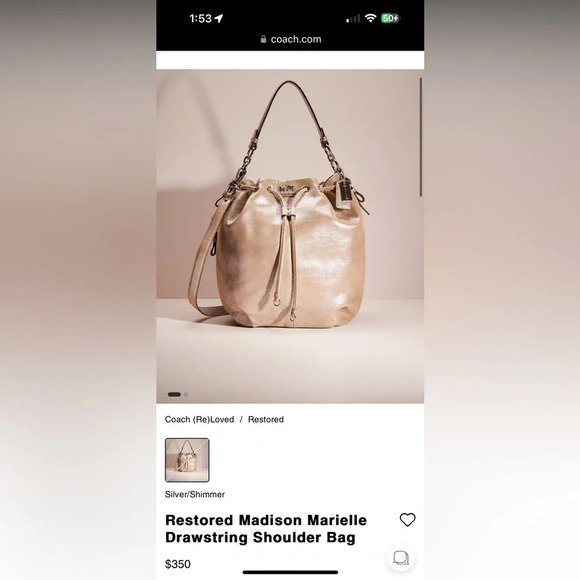Tap the location arrow beside the time
The height and width of the screenshot is (580, 580).
click(x=219, y=18)
